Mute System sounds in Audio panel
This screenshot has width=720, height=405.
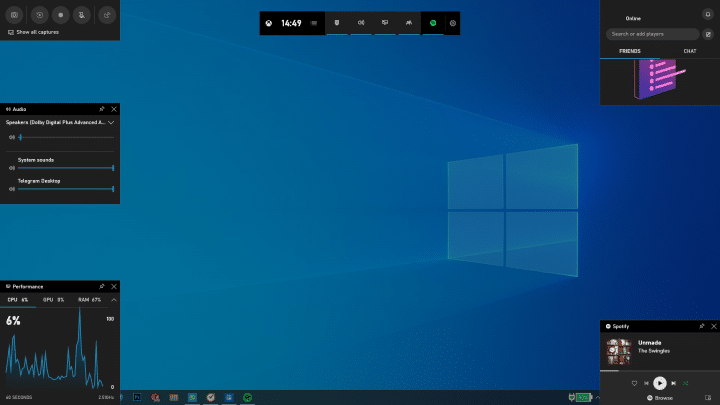(x=12, y=168)
